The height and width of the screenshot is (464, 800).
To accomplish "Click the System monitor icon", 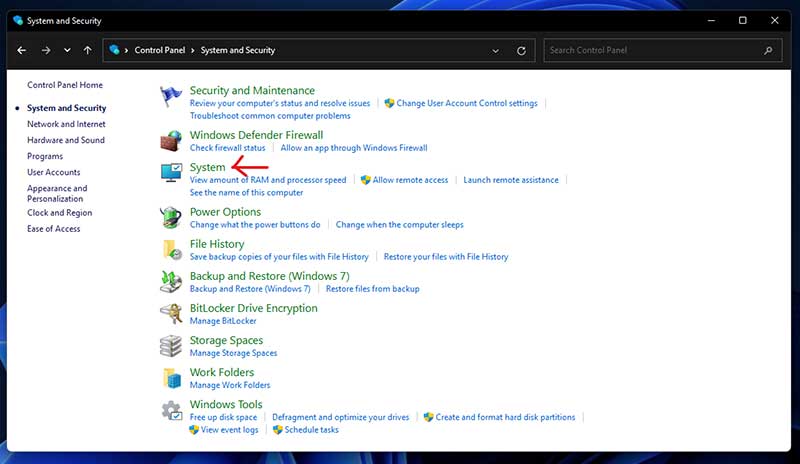I will 171,173.
